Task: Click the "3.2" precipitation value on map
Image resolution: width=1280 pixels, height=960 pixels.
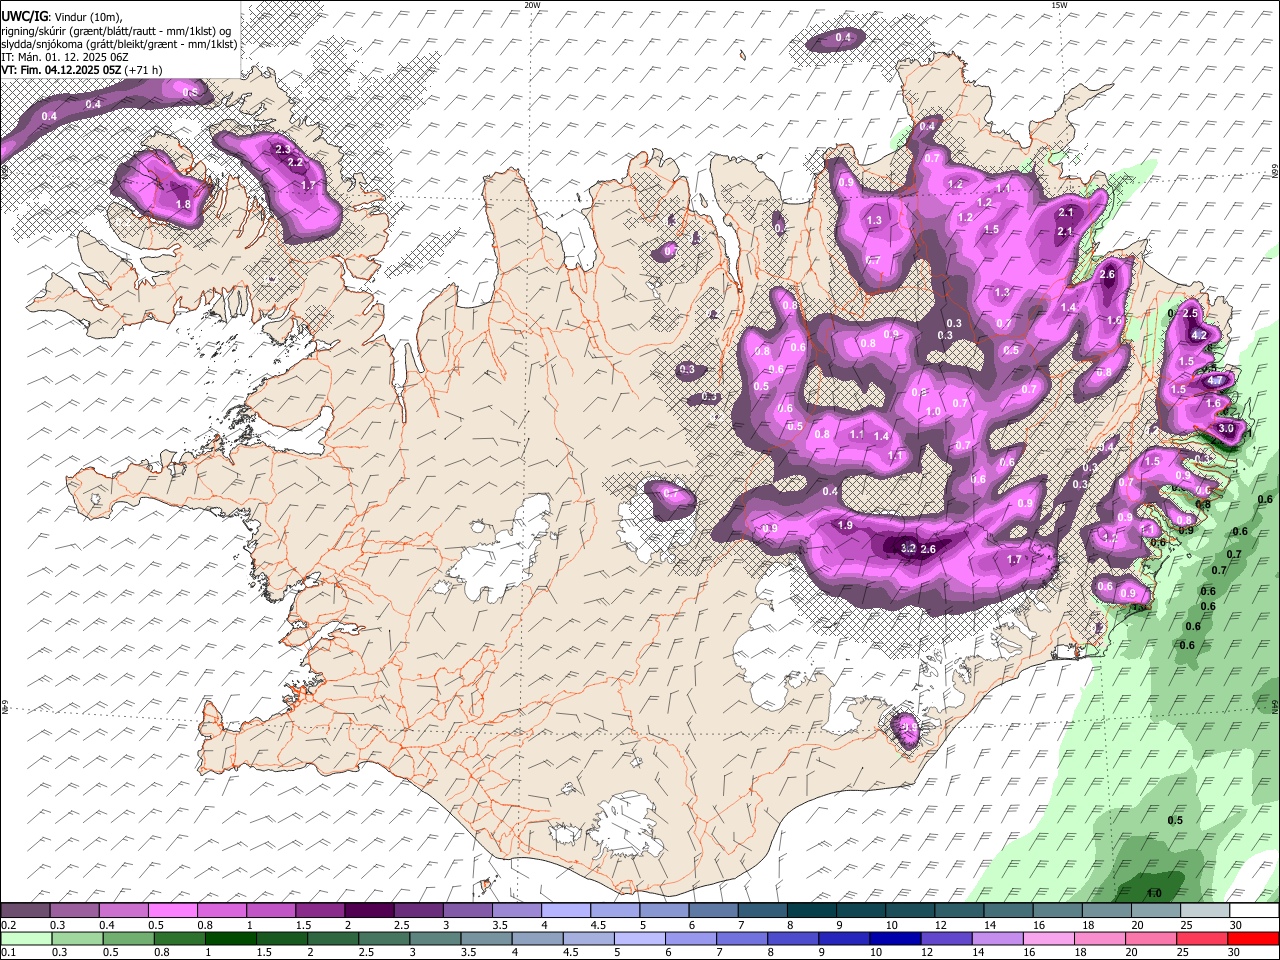Action: click(908, 549)
